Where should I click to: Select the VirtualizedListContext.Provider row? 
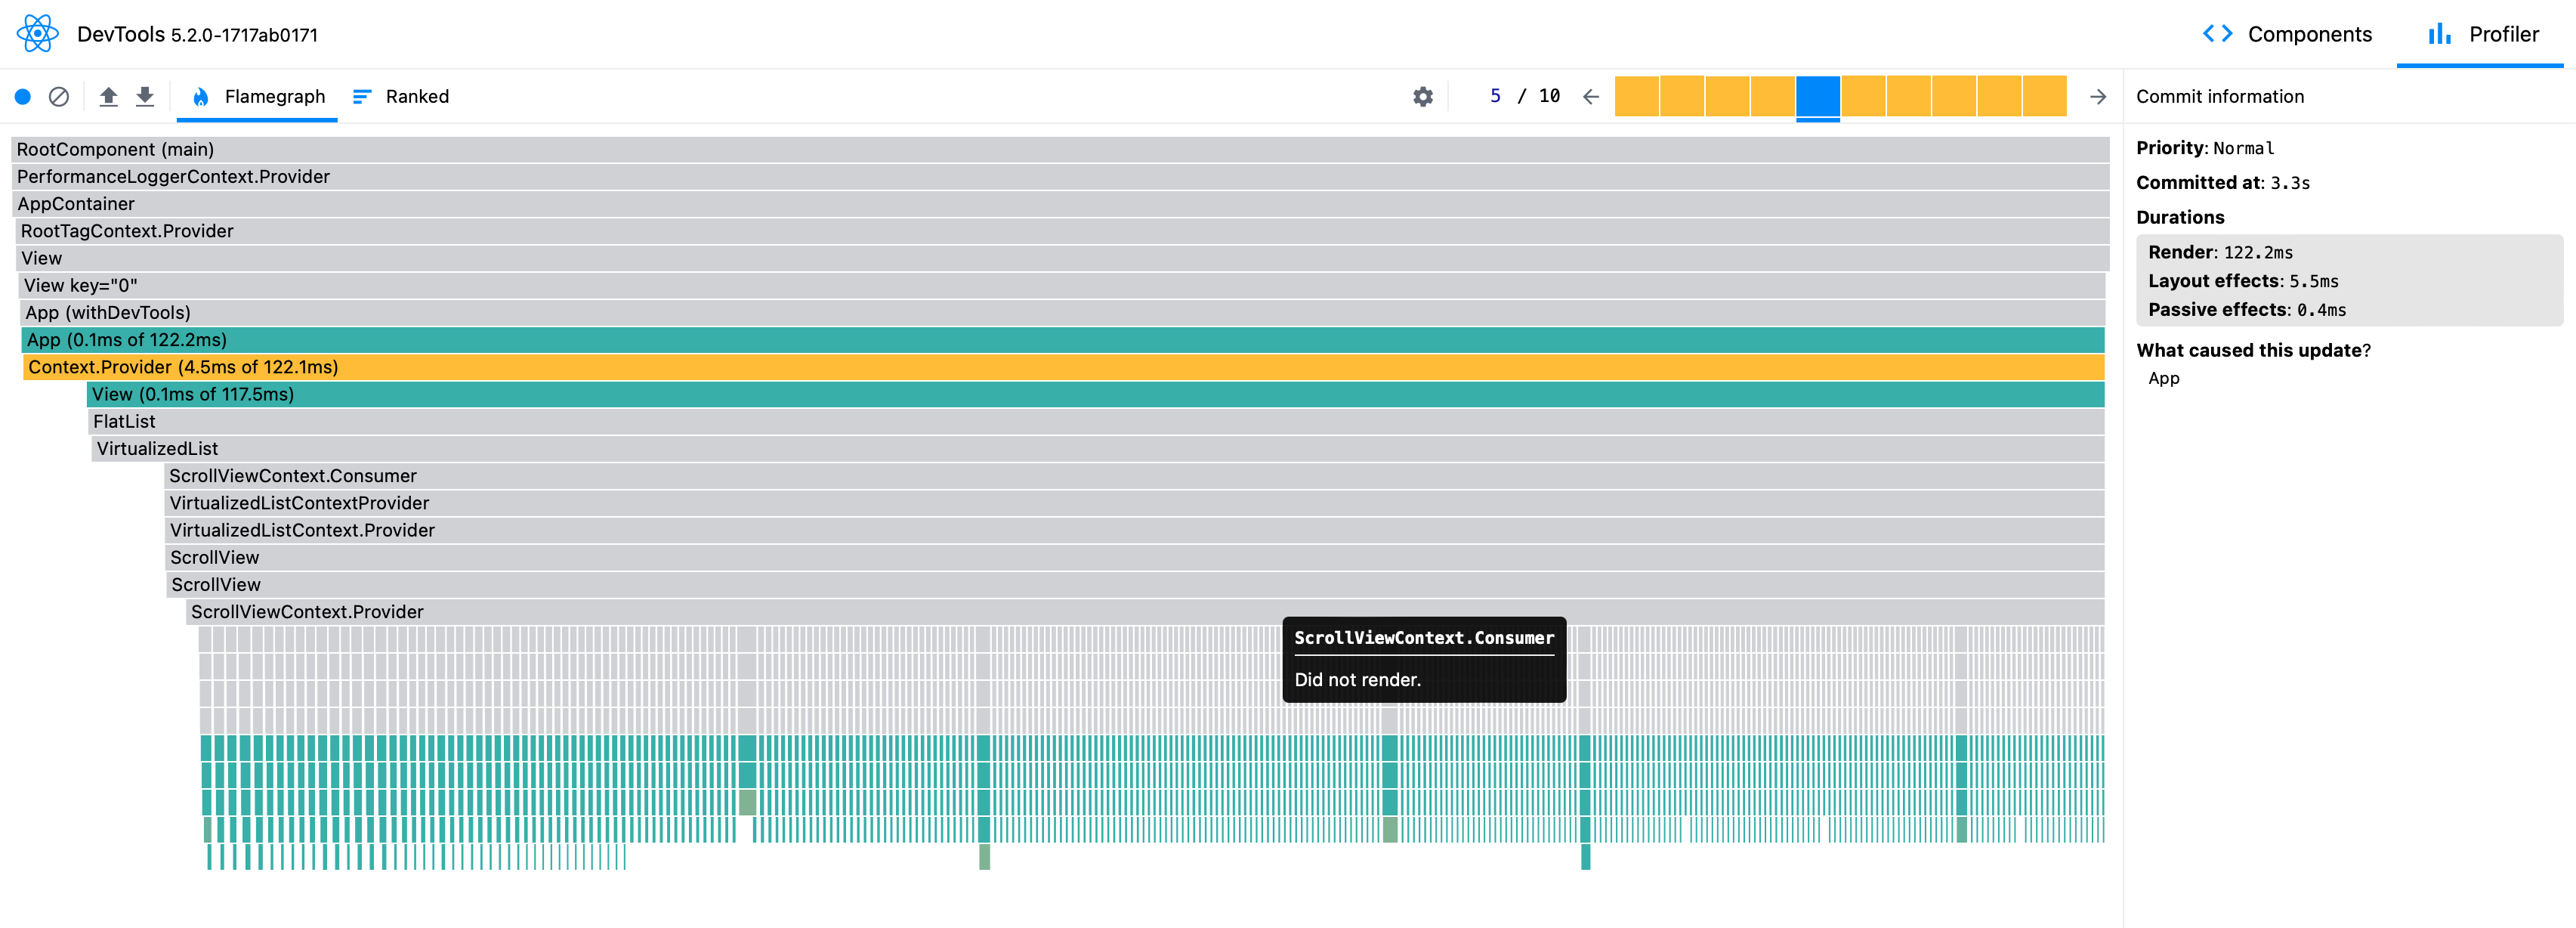1135,531
